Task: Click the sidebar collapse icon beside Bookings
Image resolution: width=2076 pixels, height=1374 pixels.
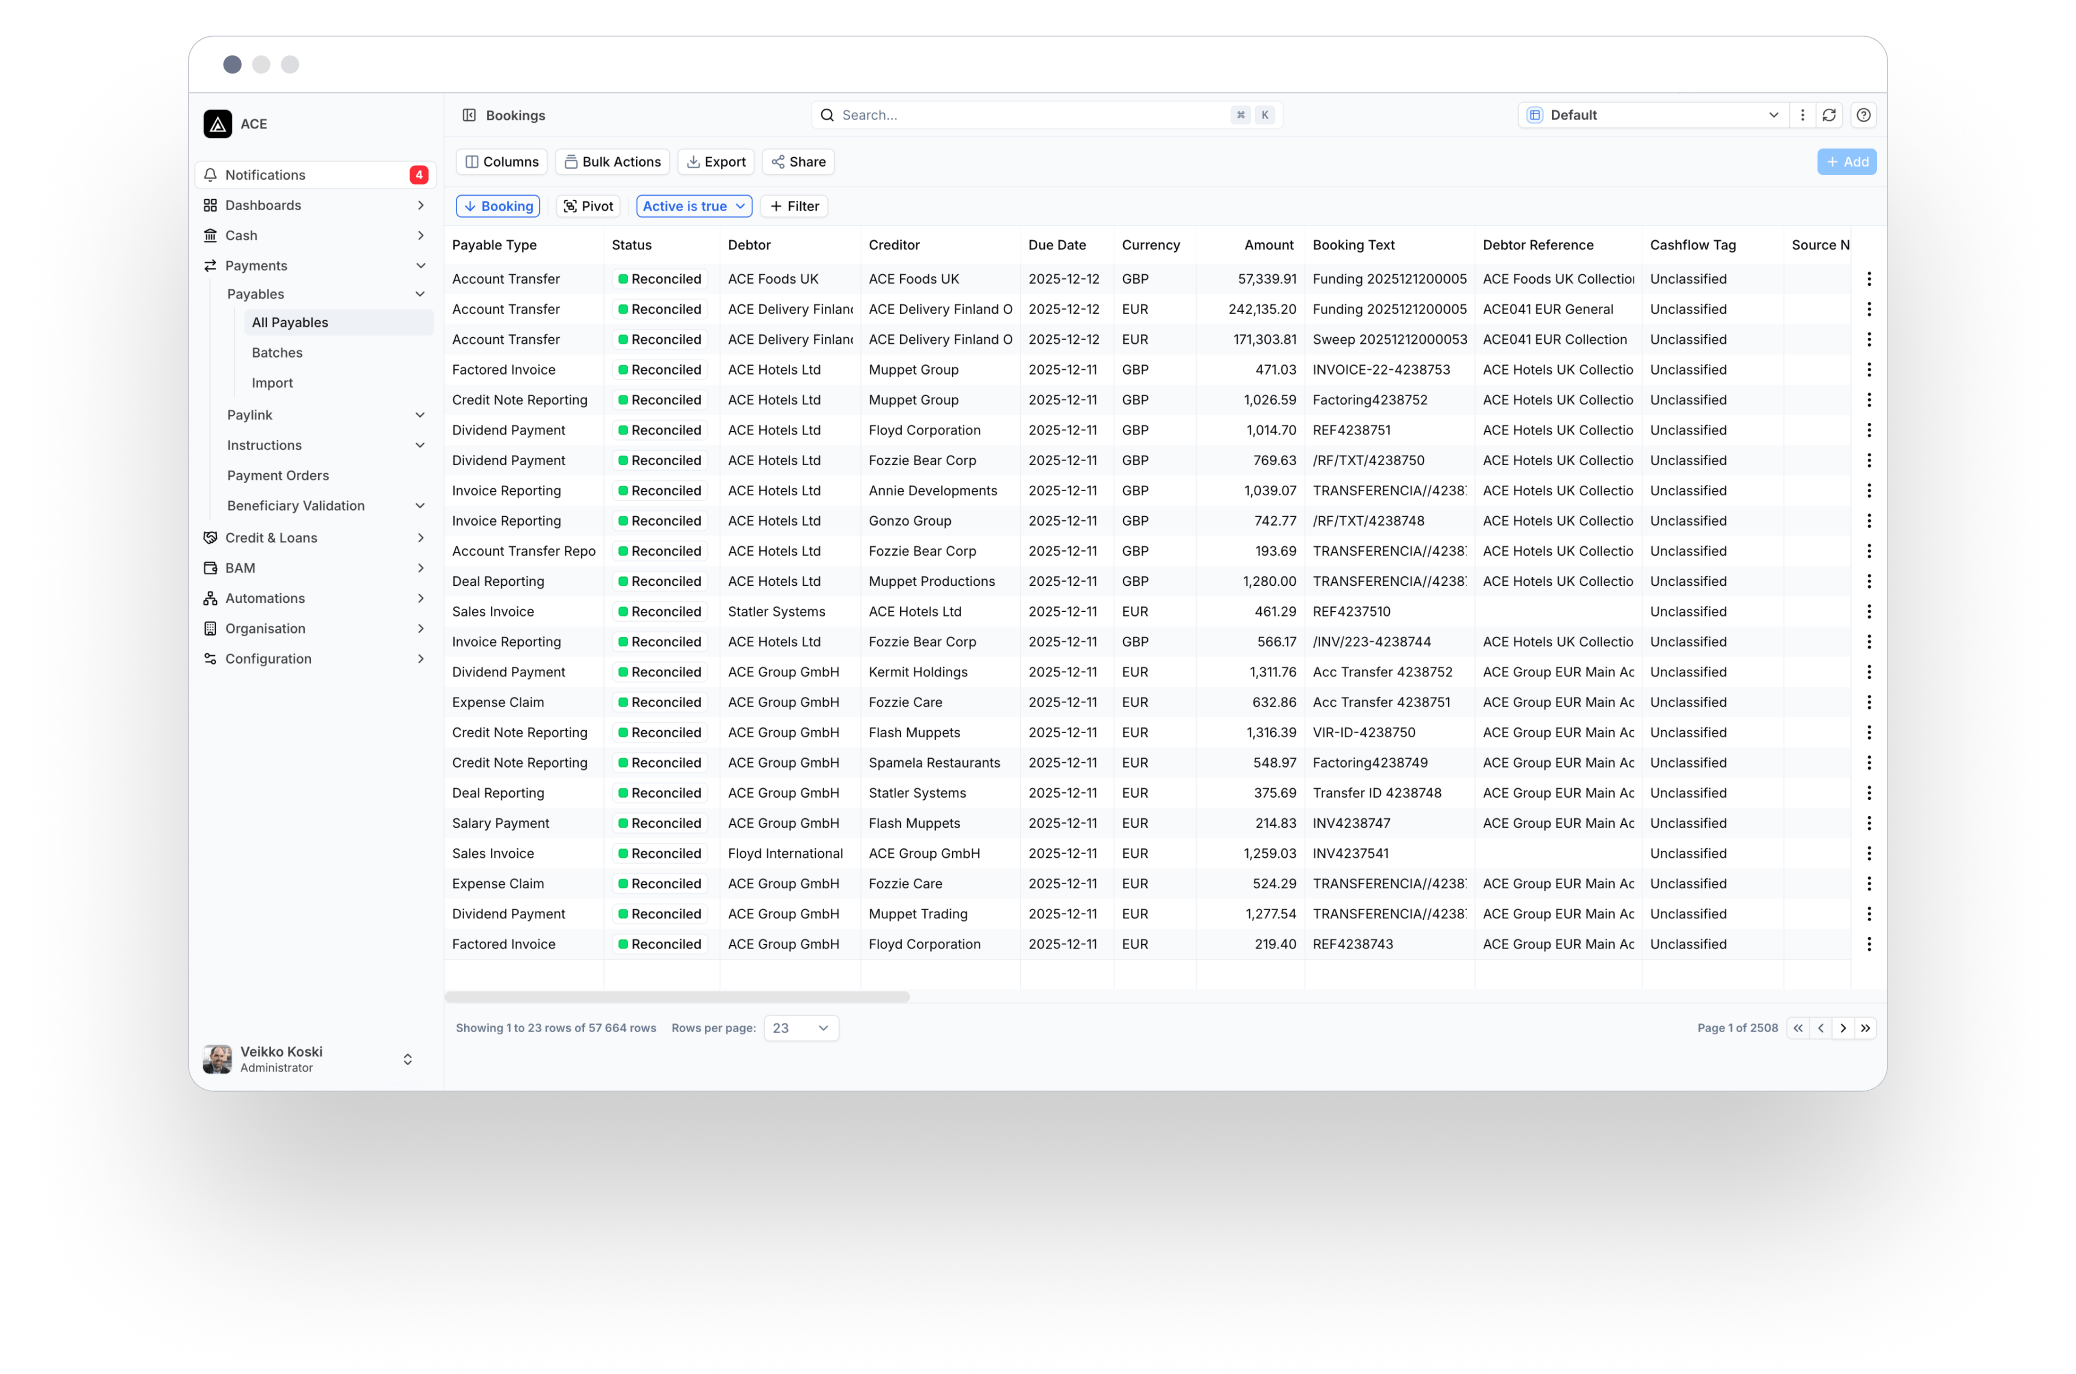Action: coord(469,115)
